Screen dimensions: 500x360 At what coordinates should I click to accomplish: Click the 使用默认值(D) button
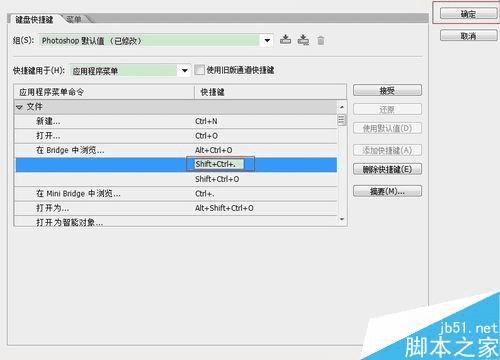[387, 128]
